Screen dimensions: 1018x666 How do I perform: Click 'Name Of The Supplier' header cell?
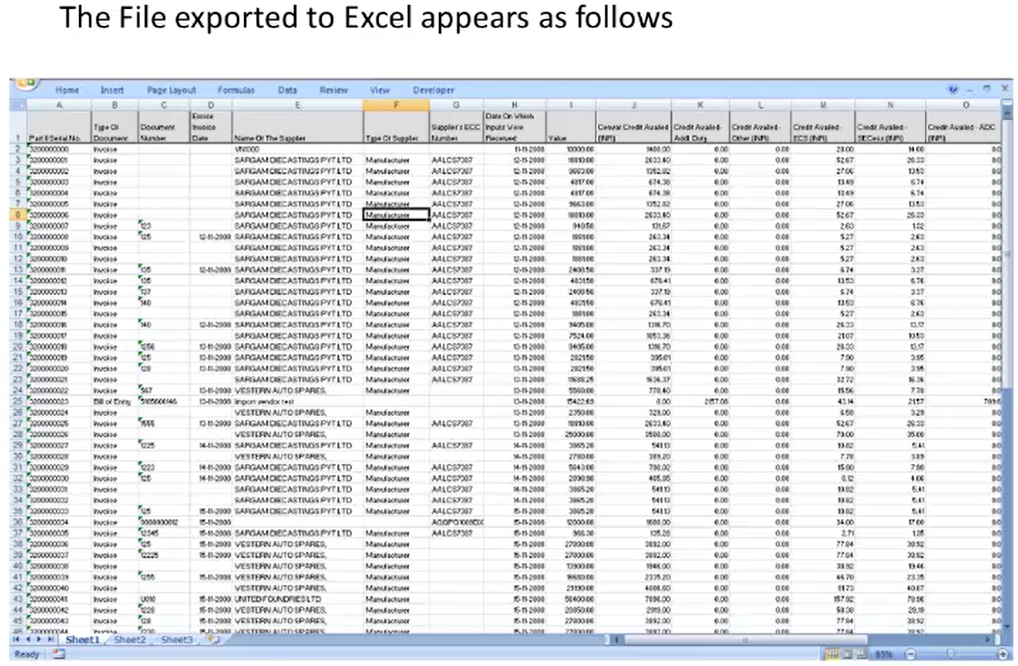click(x=297, y=127)
